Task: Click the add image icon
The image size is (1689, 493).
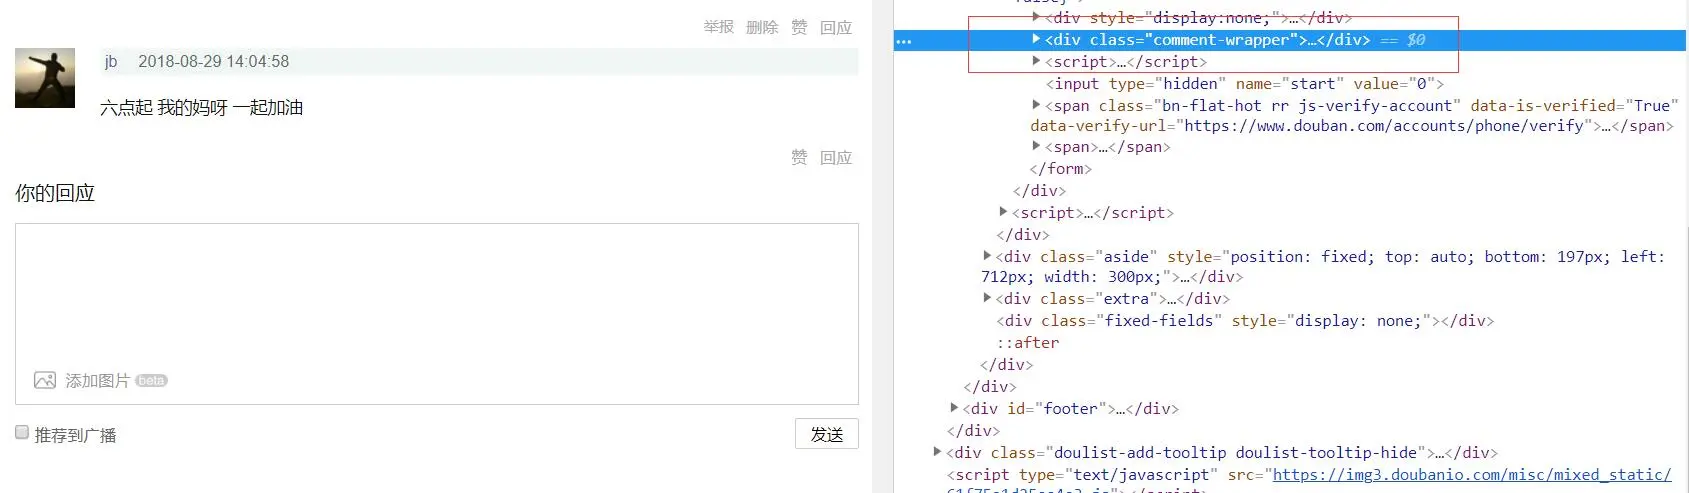Action: click(45, 380)
